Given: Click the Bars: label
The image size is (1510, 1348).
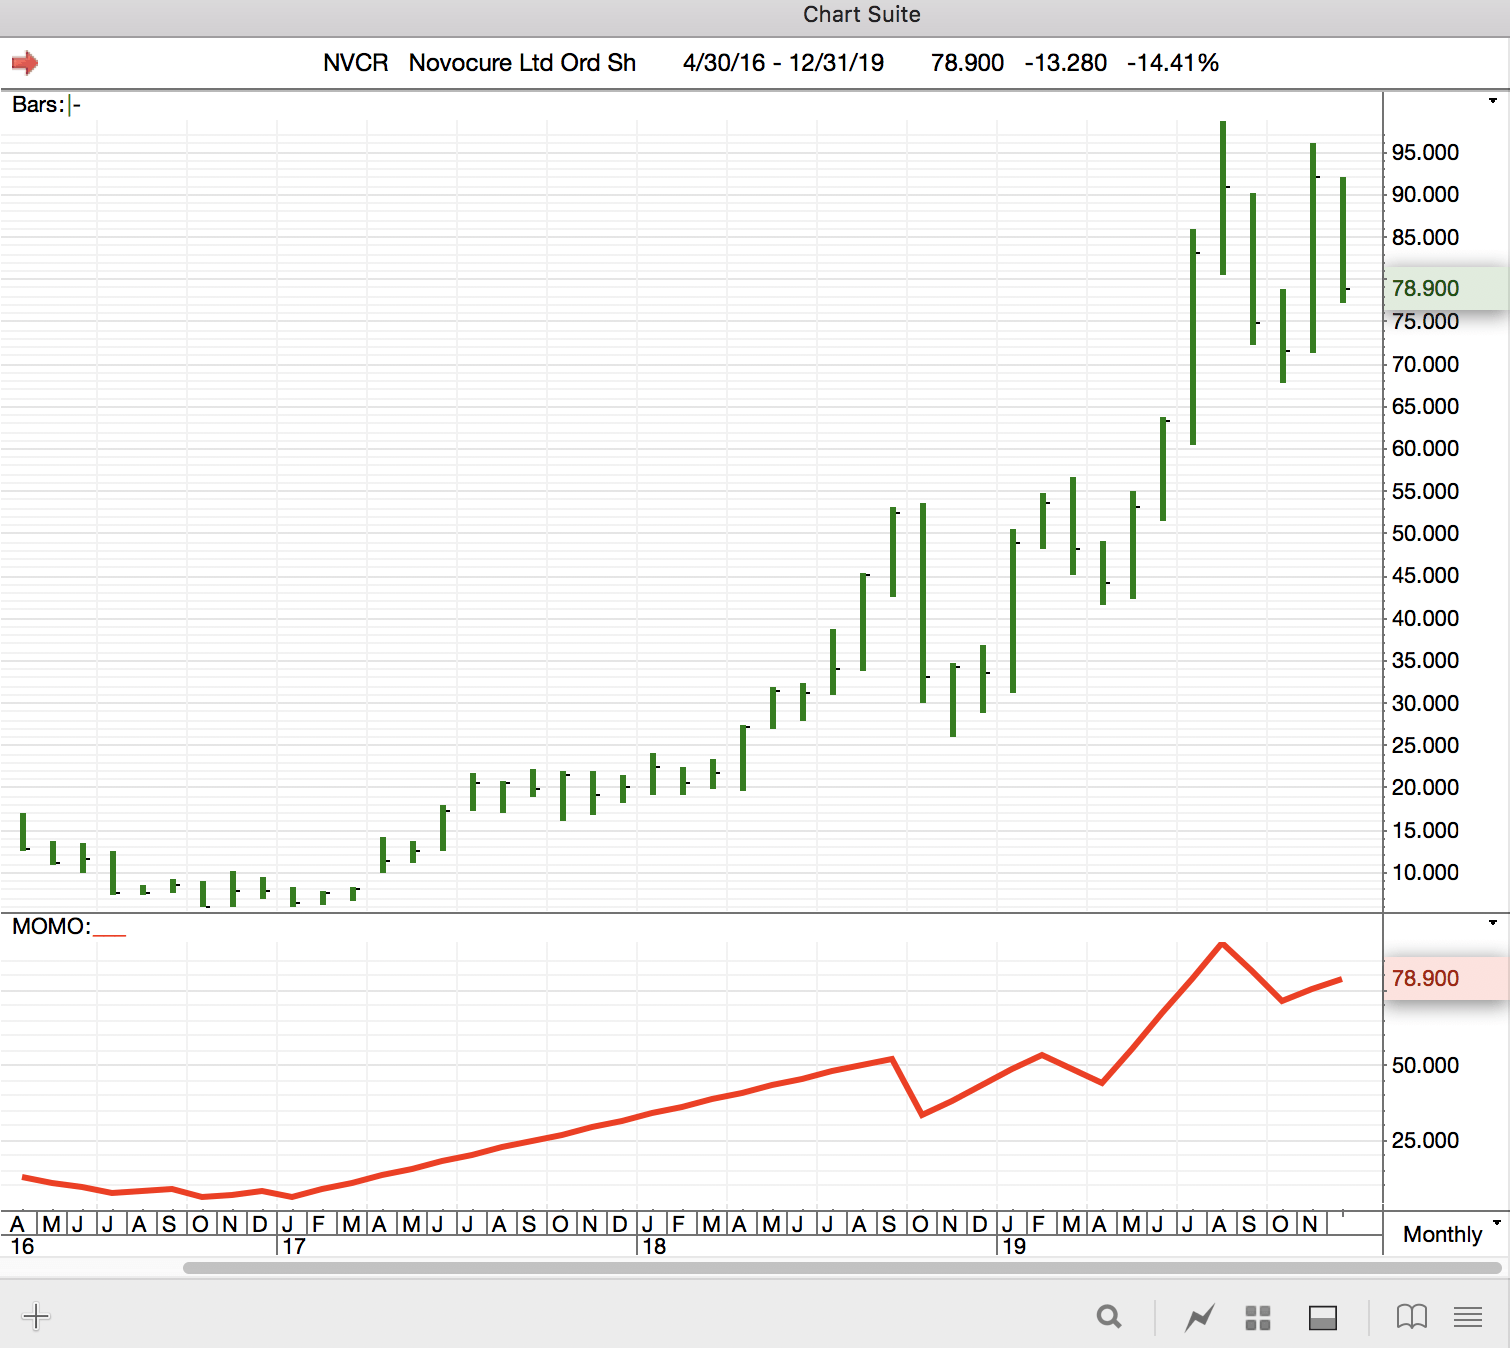Looking at the screenshot, I should (x=38, y=105).
